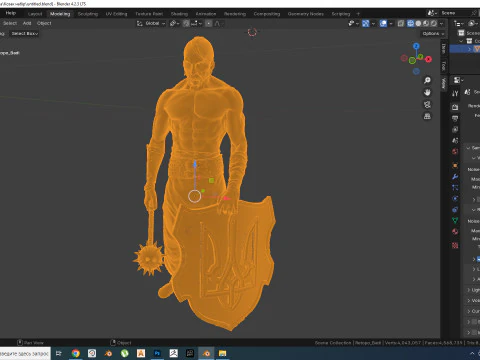Screen dimensions: 480x360
Task: Open the sidebar Item tab
Action: [444, 49]
